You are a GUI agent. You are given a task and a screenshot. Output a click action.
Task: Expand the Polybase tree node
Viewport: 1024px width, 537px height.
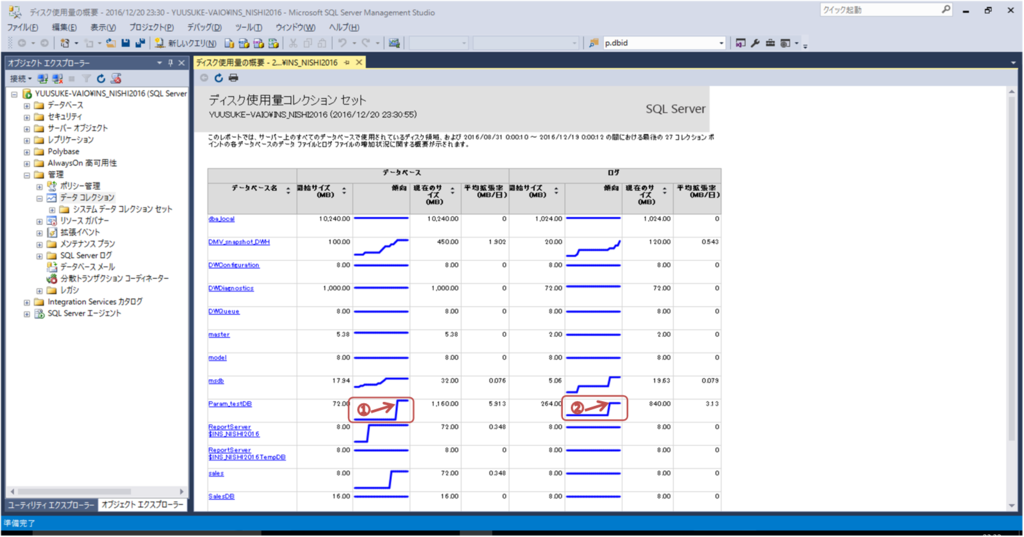click(27, 152)
